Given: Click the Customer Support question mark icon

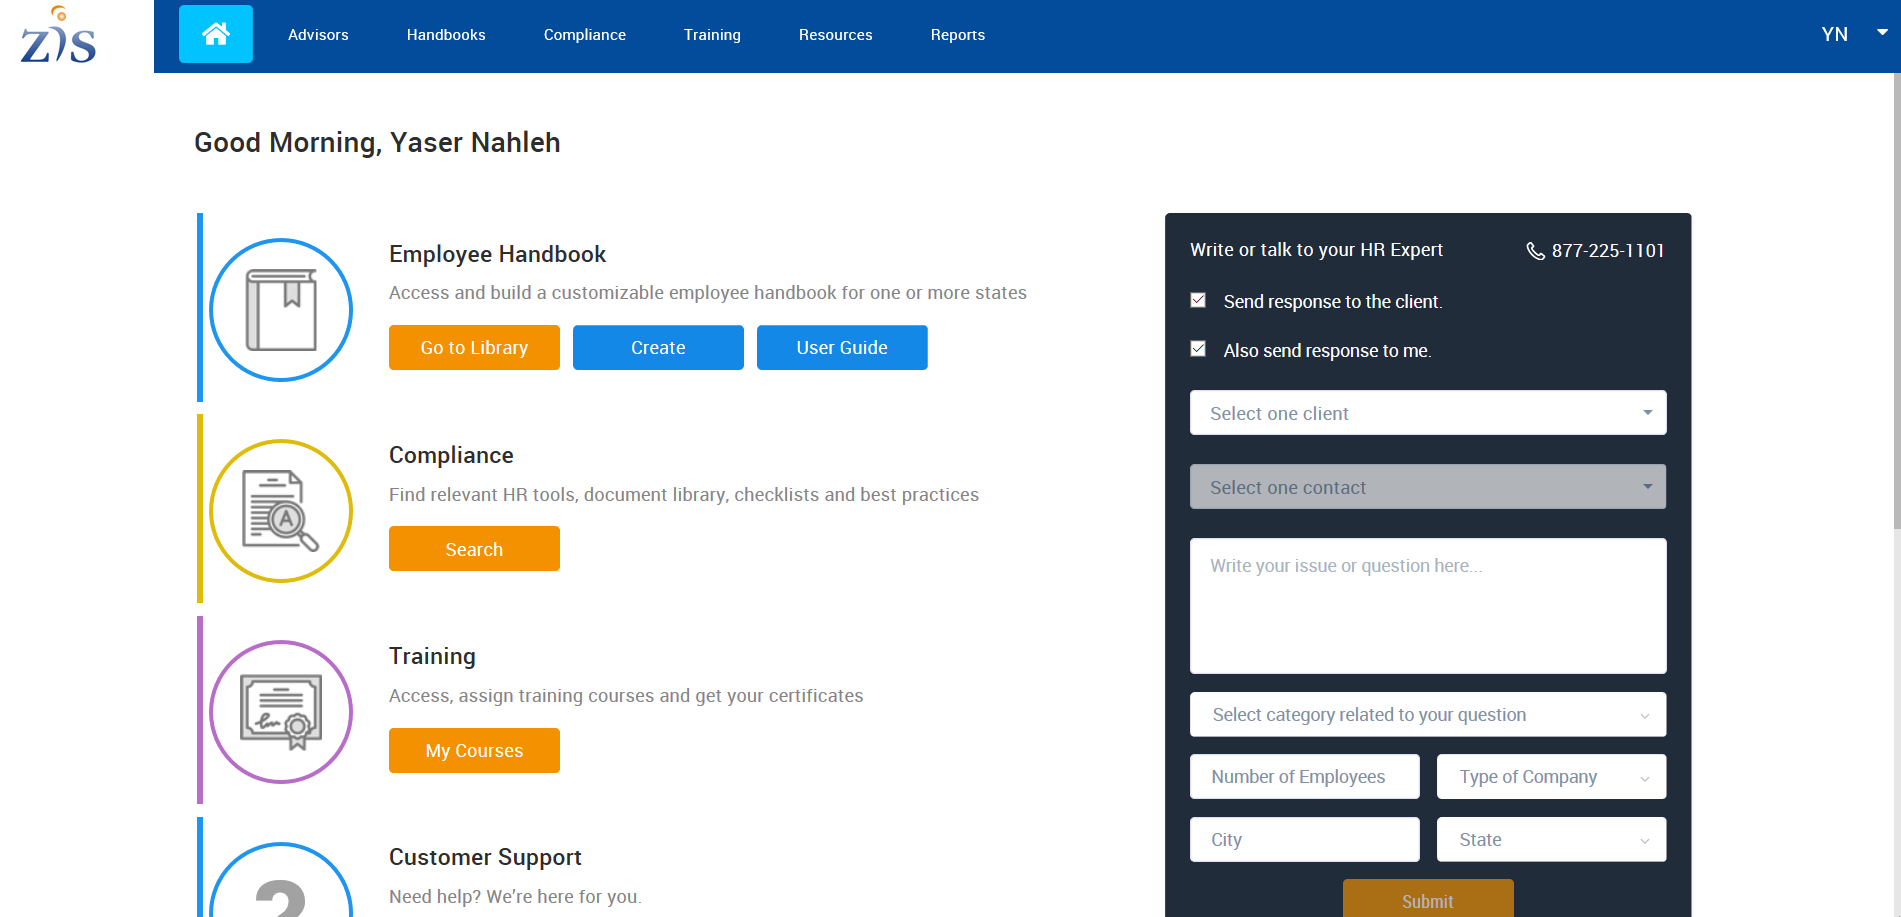Looking at the screenshot, I should tap(281, 885).
